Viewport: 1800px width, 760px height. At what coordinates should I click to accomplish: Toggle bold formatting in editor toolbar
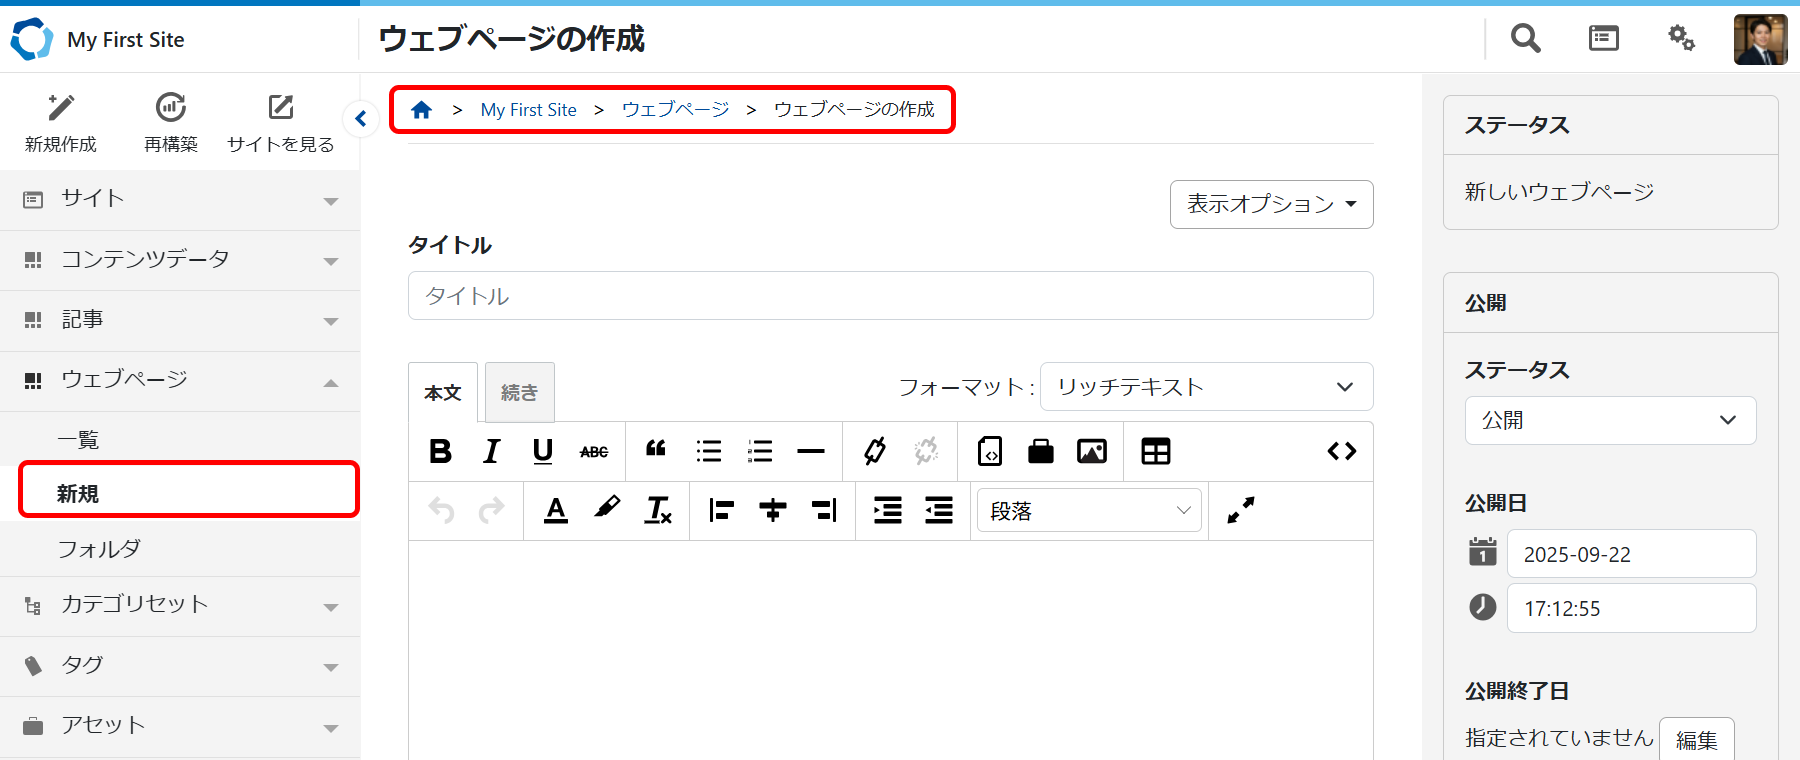440,451
